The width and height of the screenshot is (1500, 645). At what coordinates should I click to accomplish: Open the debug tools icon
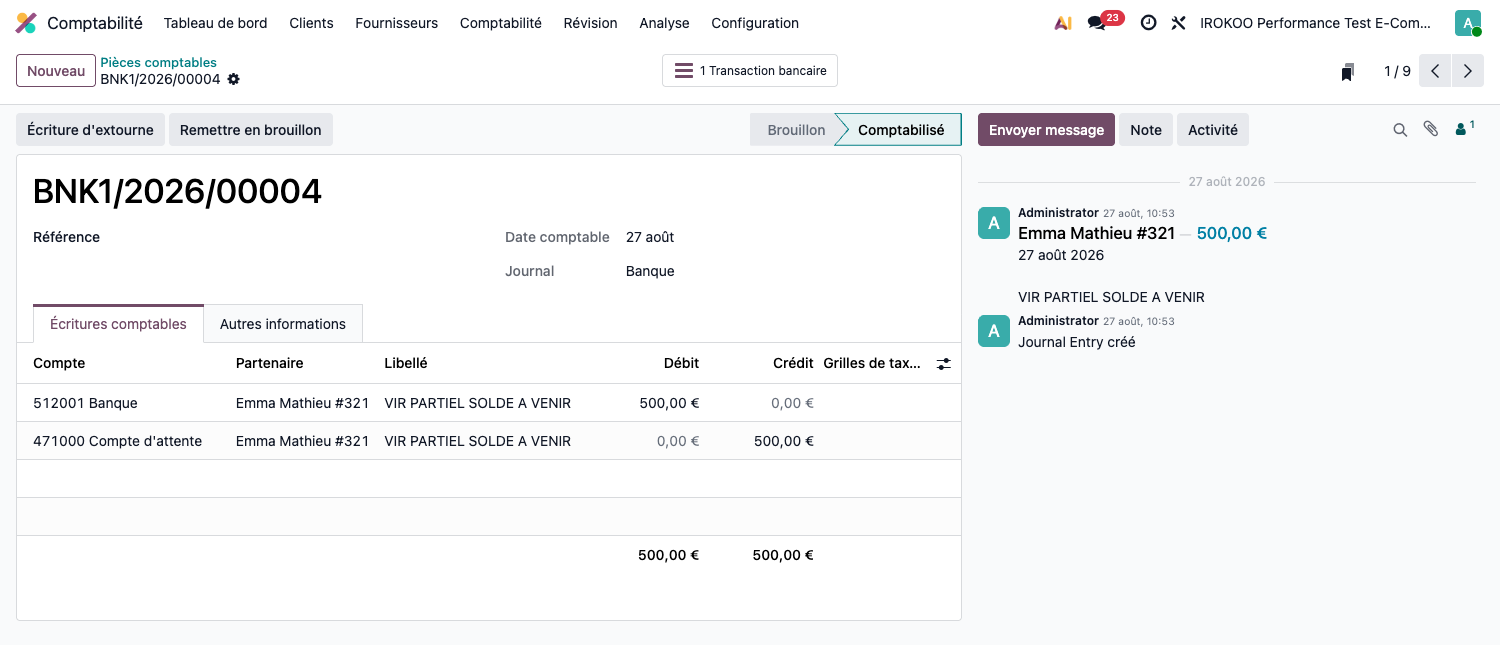(x=1178, y=23)
